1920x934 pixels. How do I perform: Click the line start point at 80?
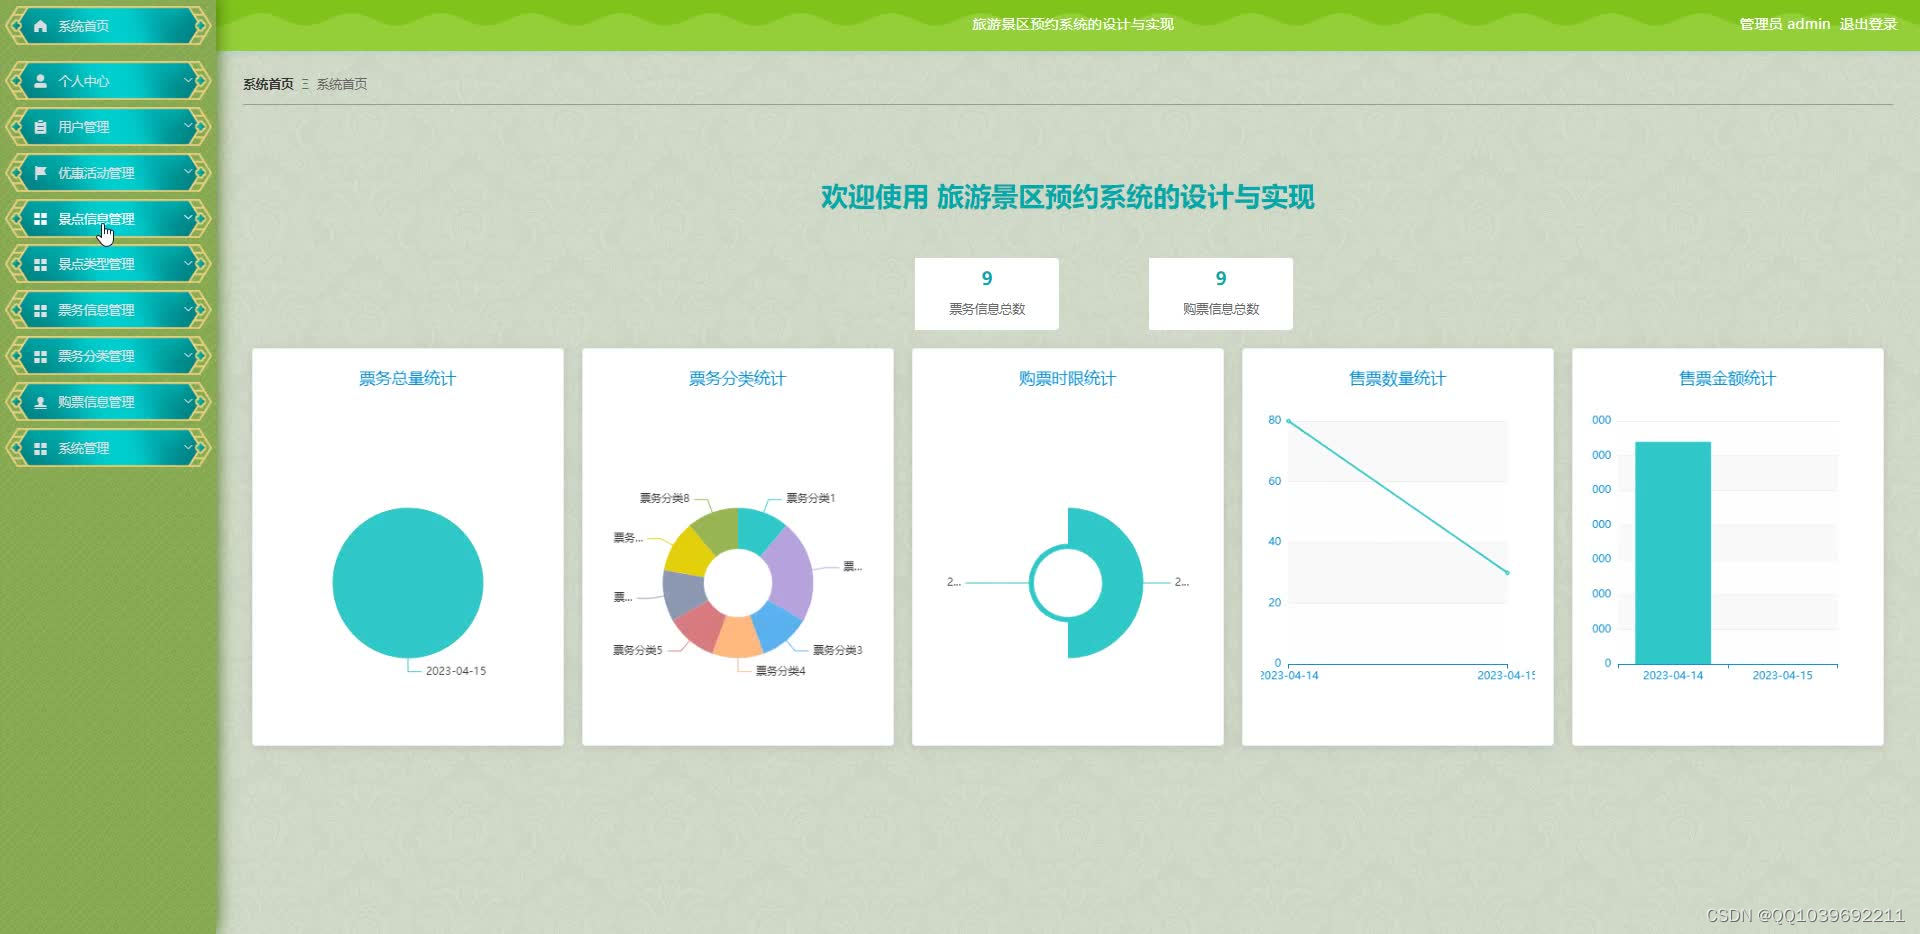point(1289,421)
